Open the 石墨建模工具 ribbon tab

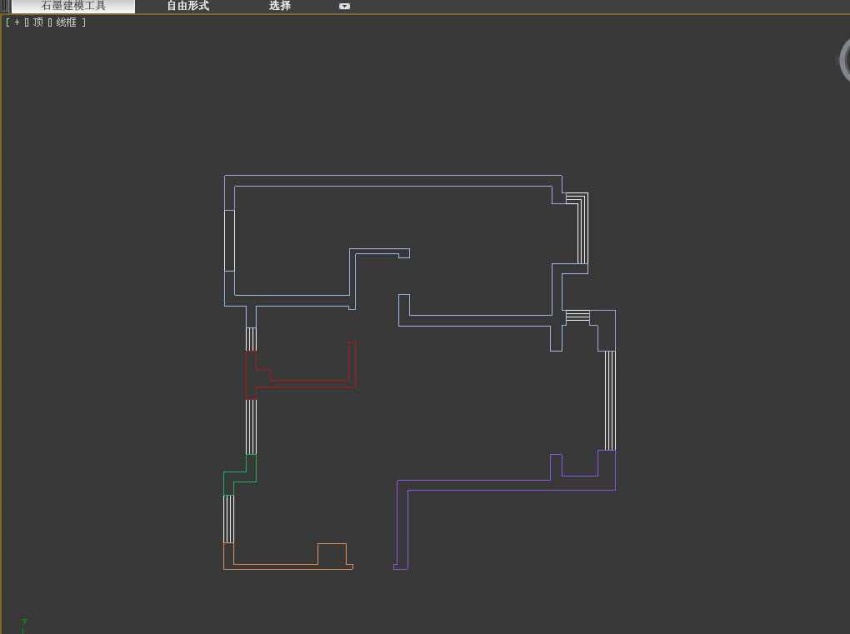[73, 6]
